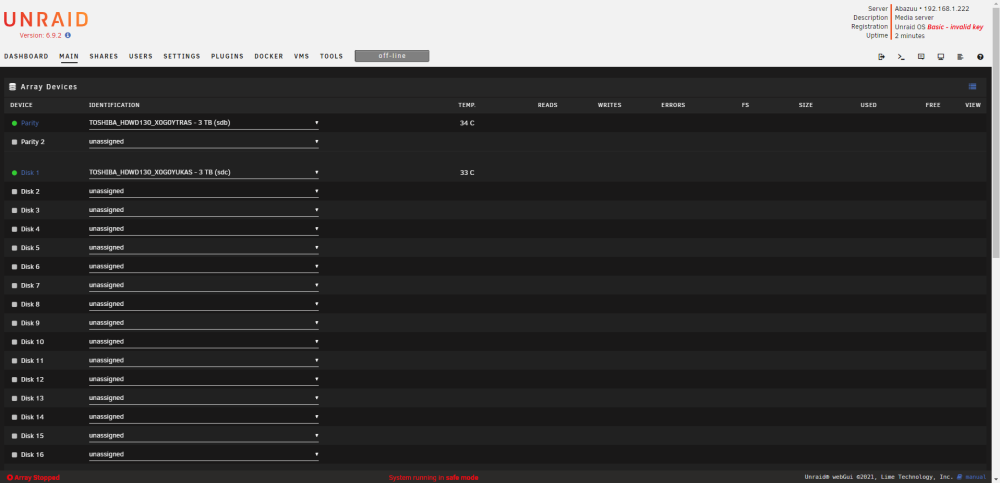Open the Disk 1 dropdown showing TOSHIBA sdc
The image size is (1000, 483).
click(x=204, y=172)
